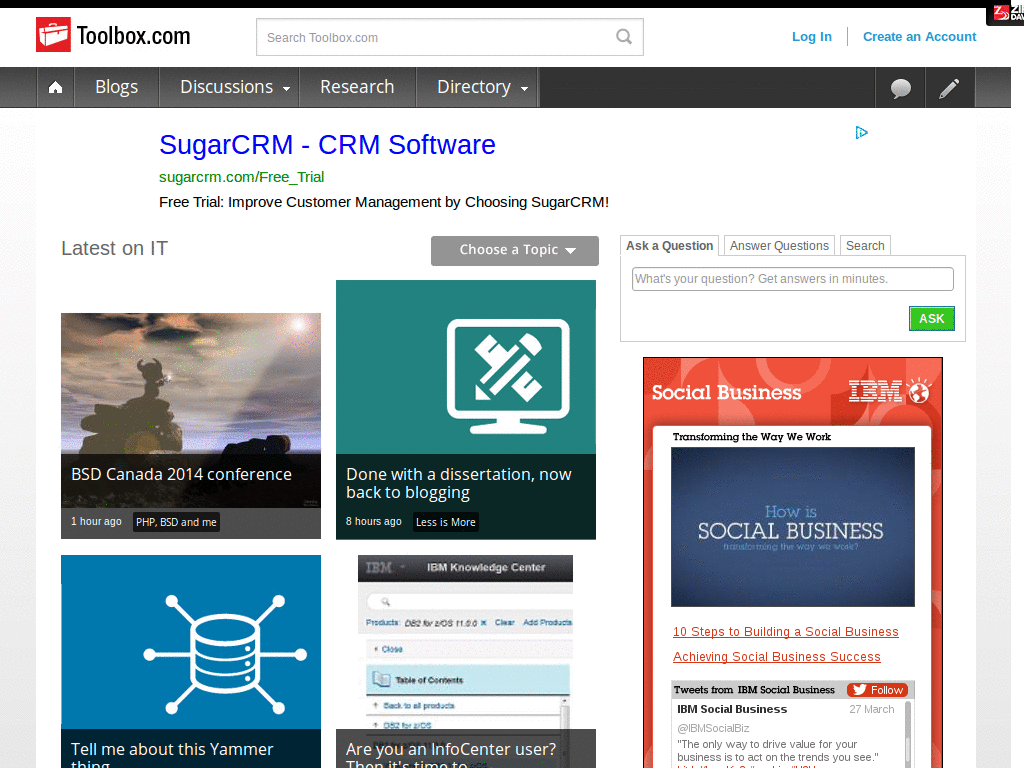Click the Ziff Davis corner logo
Viewport: 1024px width, 768px height.
tap(1008, 13)
